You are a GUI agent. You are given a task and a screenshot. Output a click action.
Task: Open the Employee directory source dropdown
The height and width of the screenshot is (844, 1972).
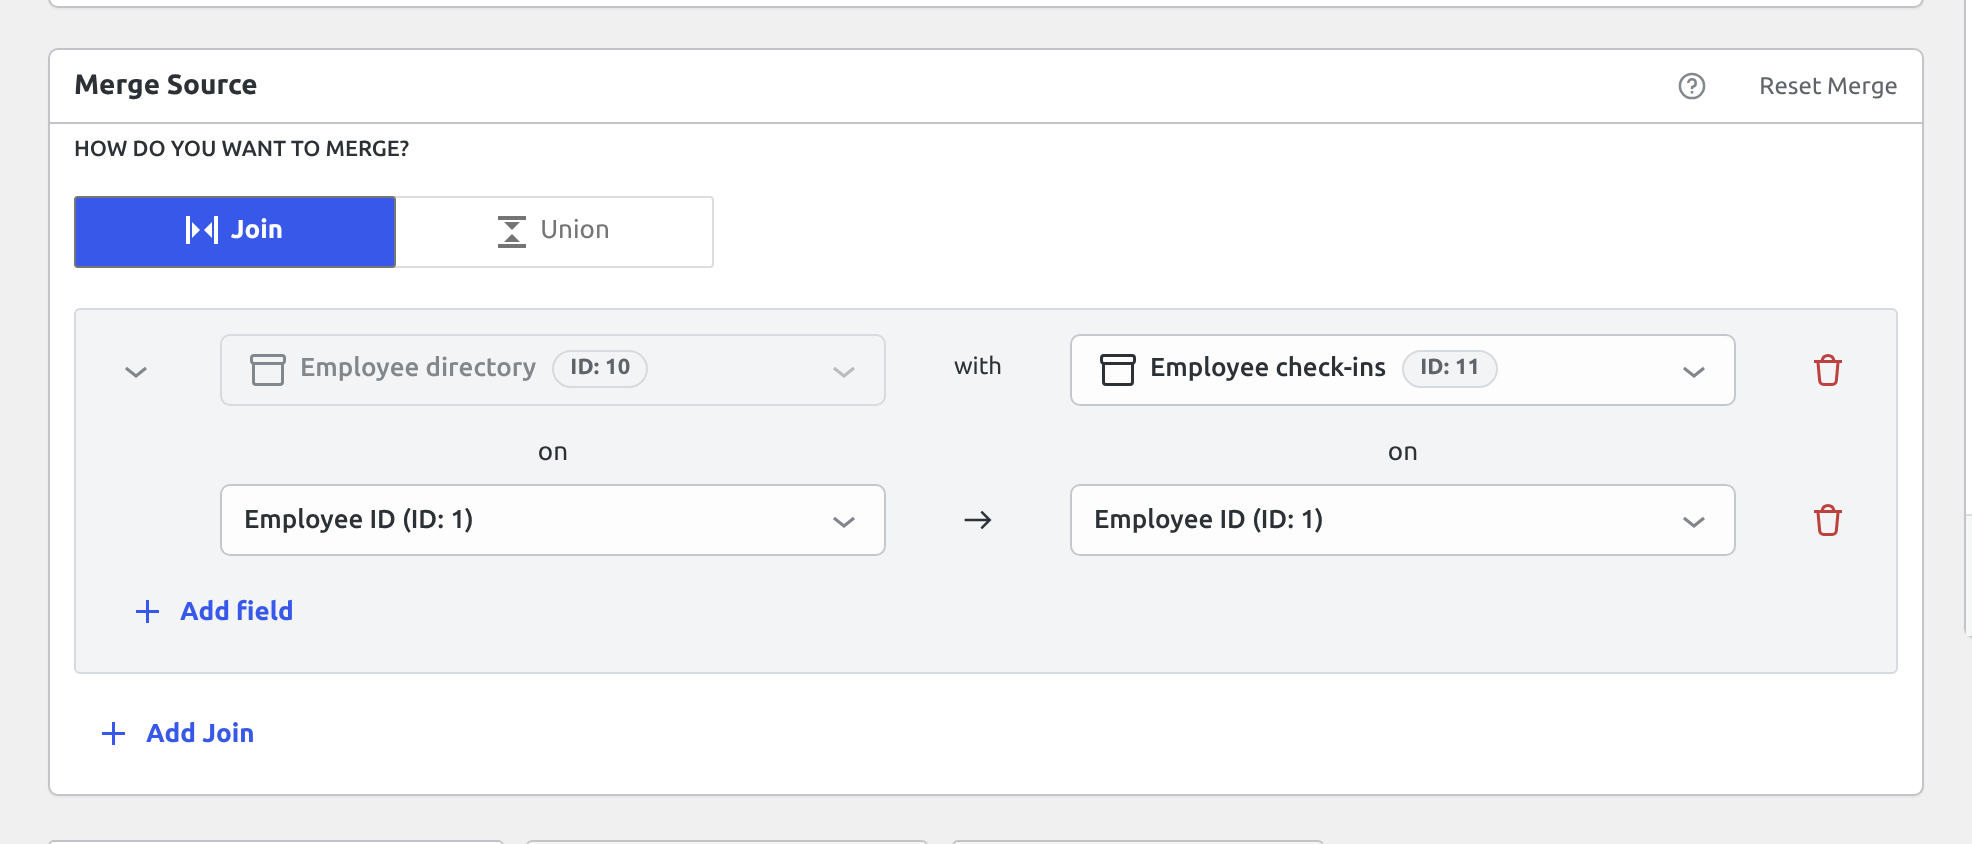click(x=553, y=370)
